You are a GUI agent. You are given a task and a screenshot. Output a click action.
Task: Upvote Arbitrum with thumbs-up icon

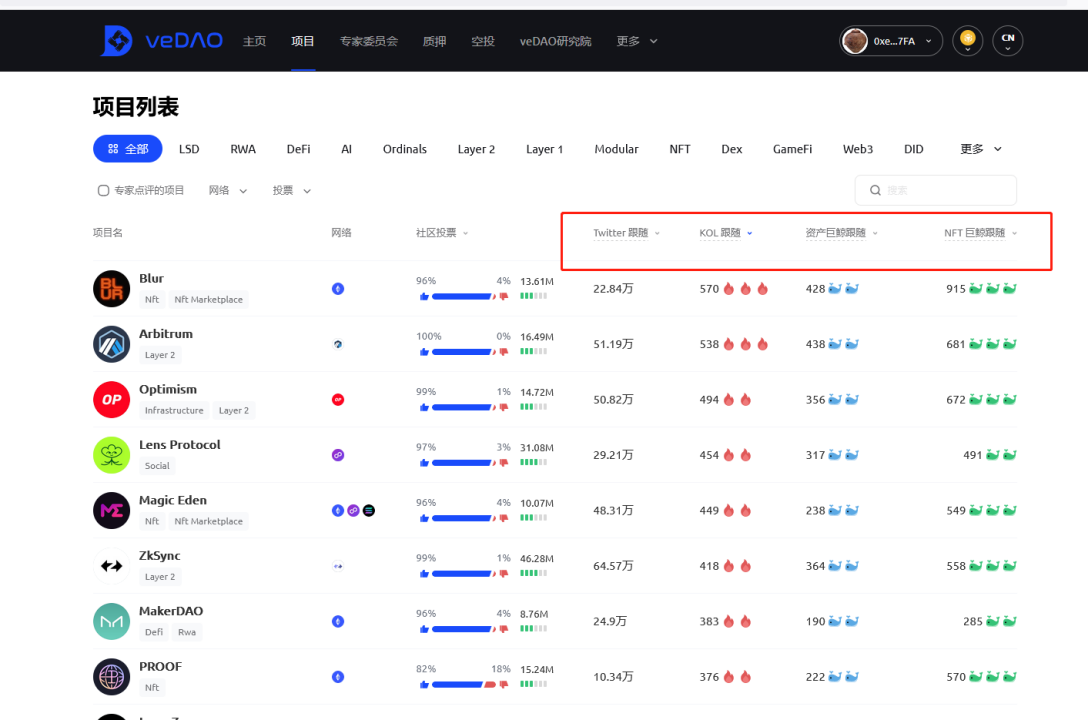[x=424, y=352]
